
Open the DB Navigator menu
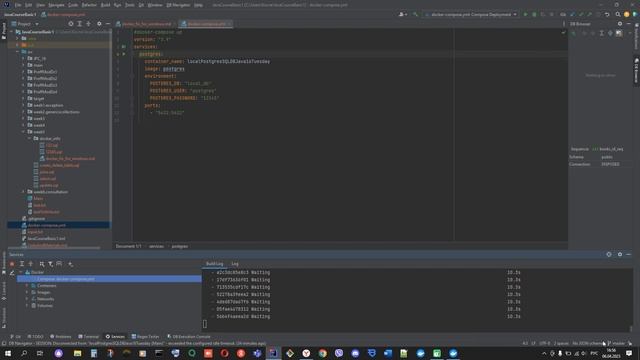[178, 5]
